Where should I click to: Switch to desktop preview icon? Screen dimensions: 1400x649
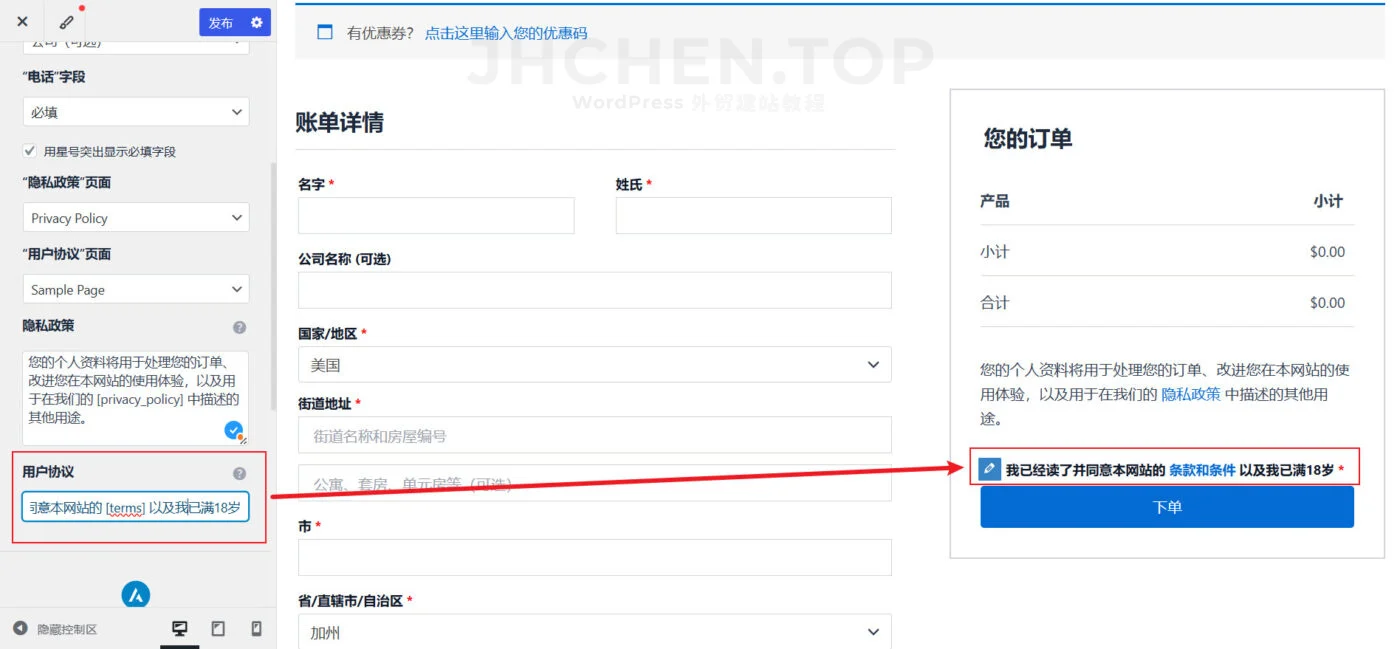coord(180,629)
